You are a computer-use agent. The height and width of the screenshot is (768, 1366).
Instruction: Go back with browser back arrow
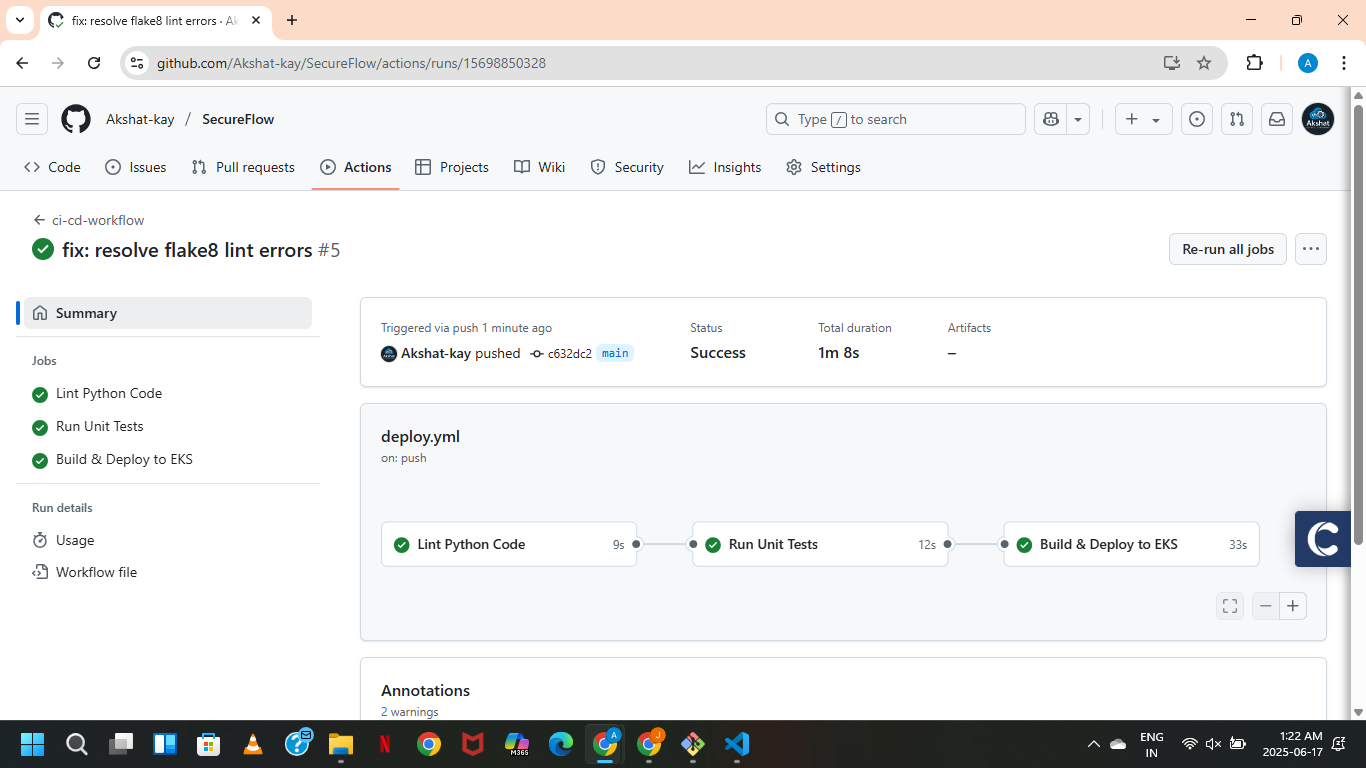click(x=22, y=63)
